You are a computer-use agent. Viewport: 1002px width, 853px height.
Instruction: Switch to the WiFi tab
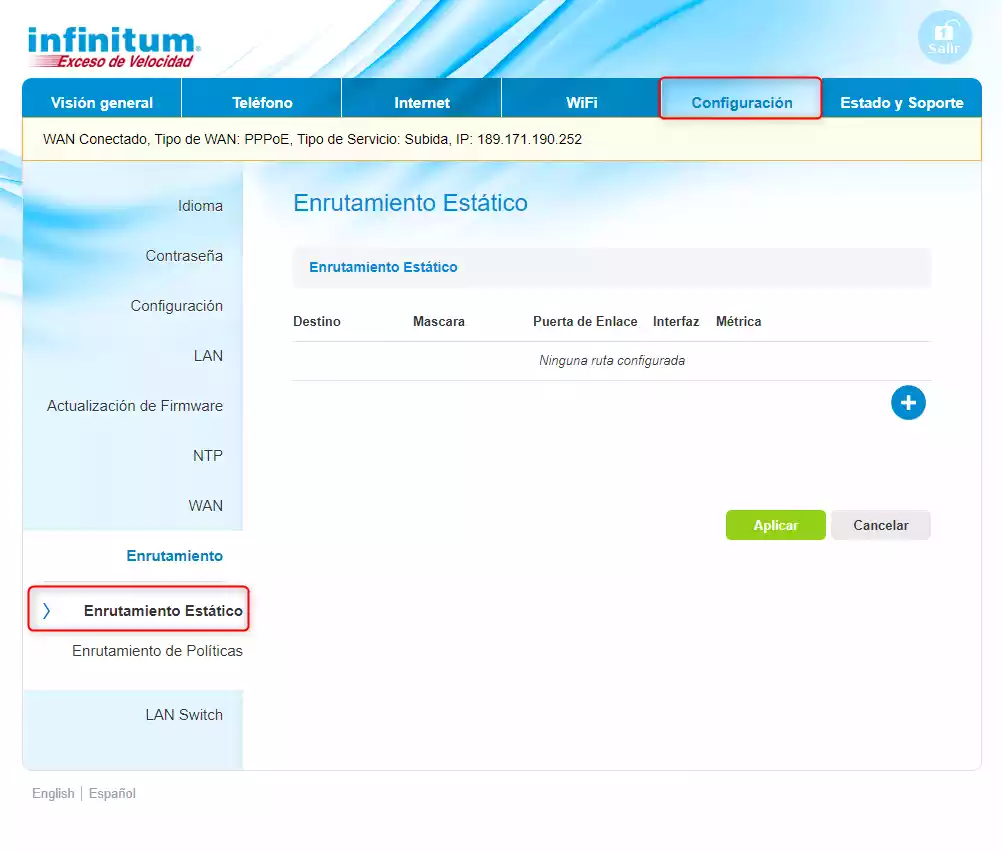[x=580, y=101]
